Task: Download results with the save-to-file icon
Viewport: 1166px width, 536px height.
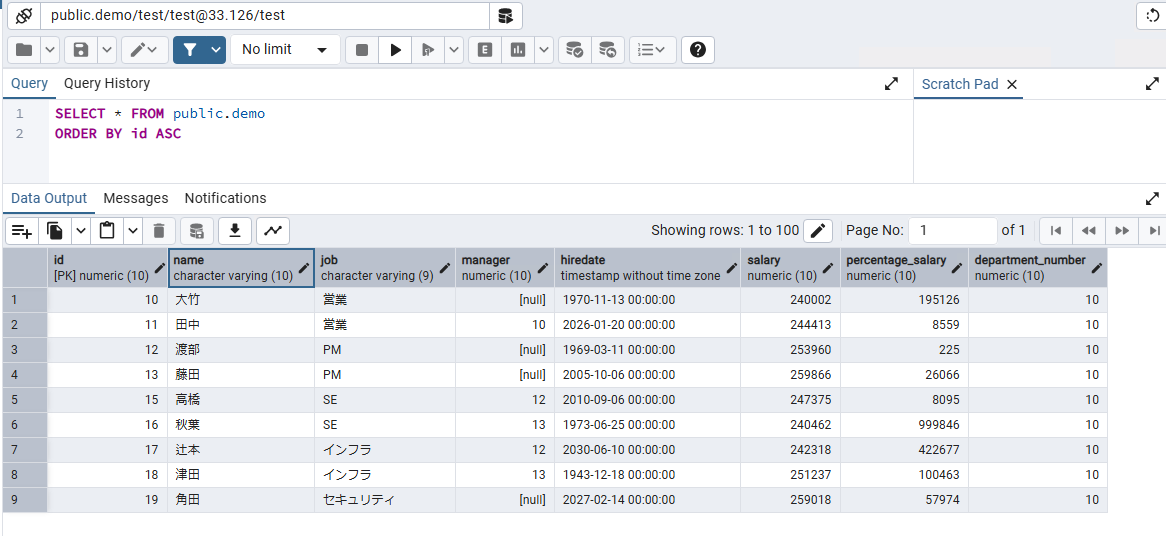Action: [235, 231]
